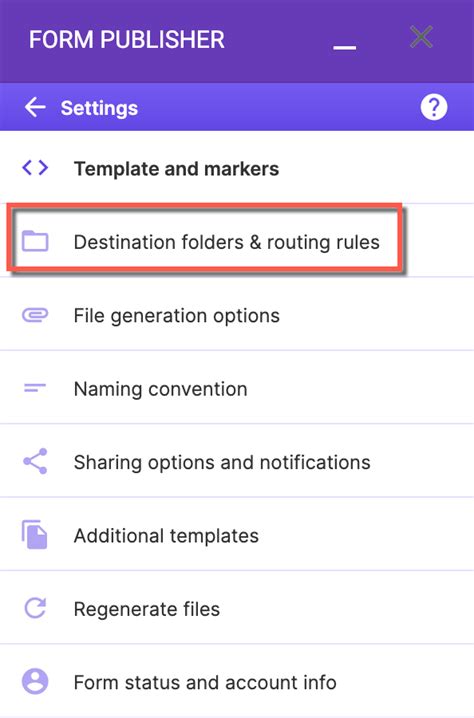The image size is (474, 718).
Task: Click the person icon for account info
Action: (x=35, y=681)
